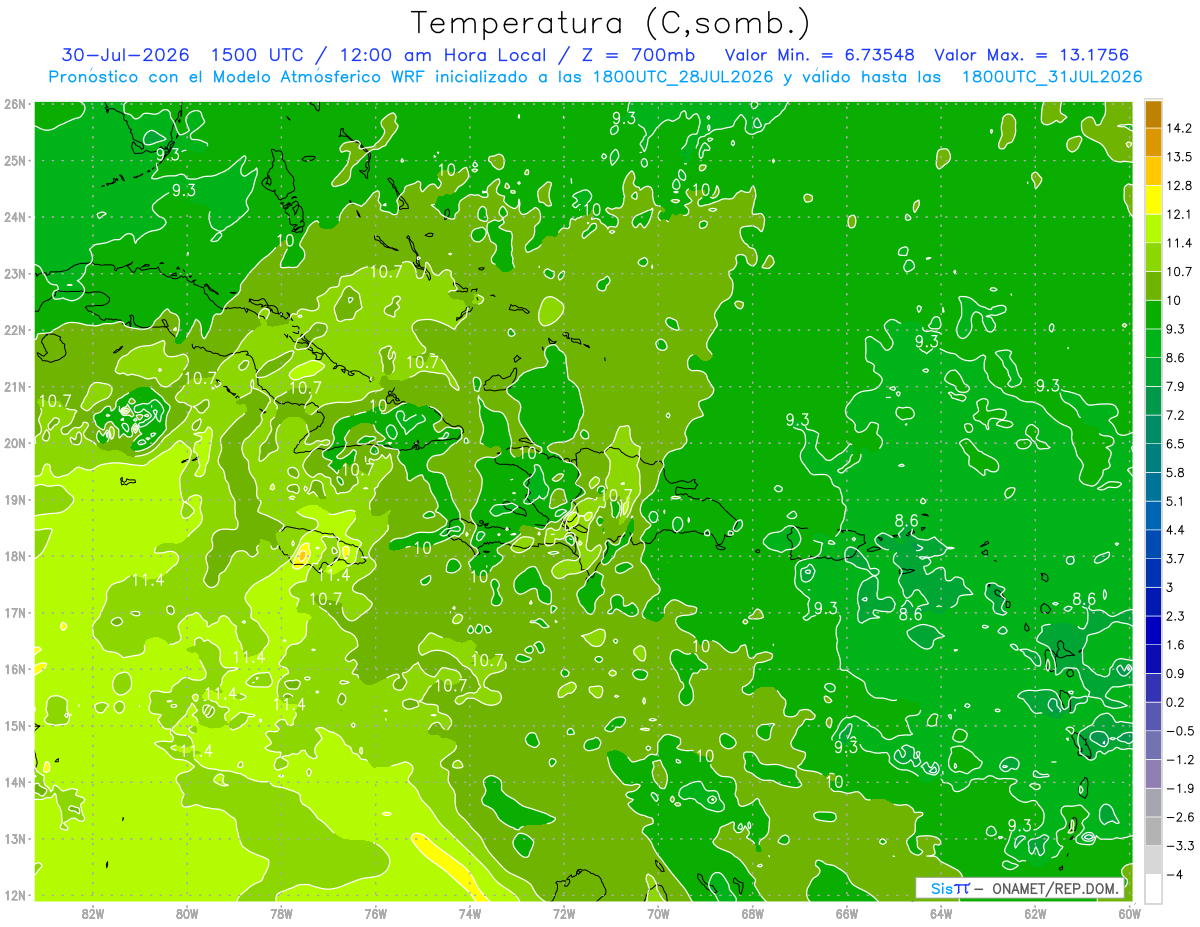Click the '5.8' color bar value
Viewport: 1200px width, 927px height.
click(x=1176, y=472)
